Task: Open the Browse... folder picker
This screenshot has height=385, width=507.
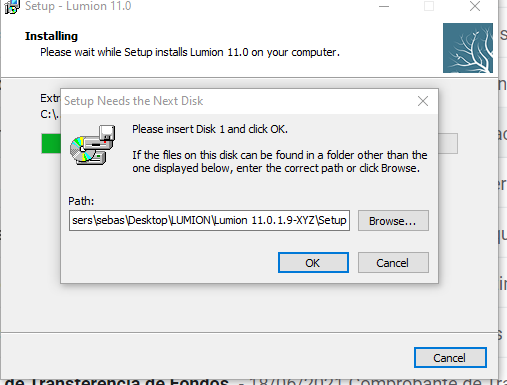Action: (393, 220)
